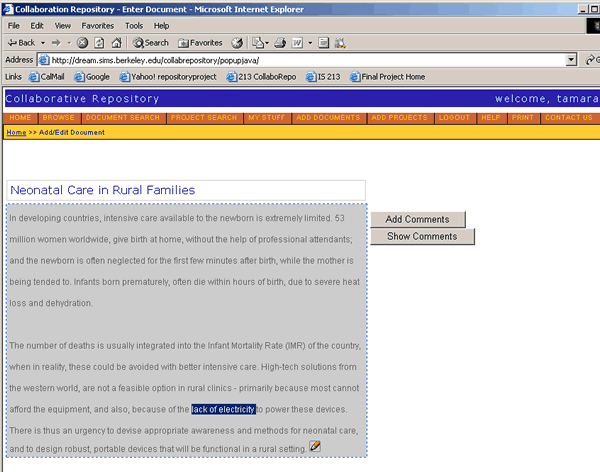Open the View menu
600x472 pixels.
coord(63,26)
